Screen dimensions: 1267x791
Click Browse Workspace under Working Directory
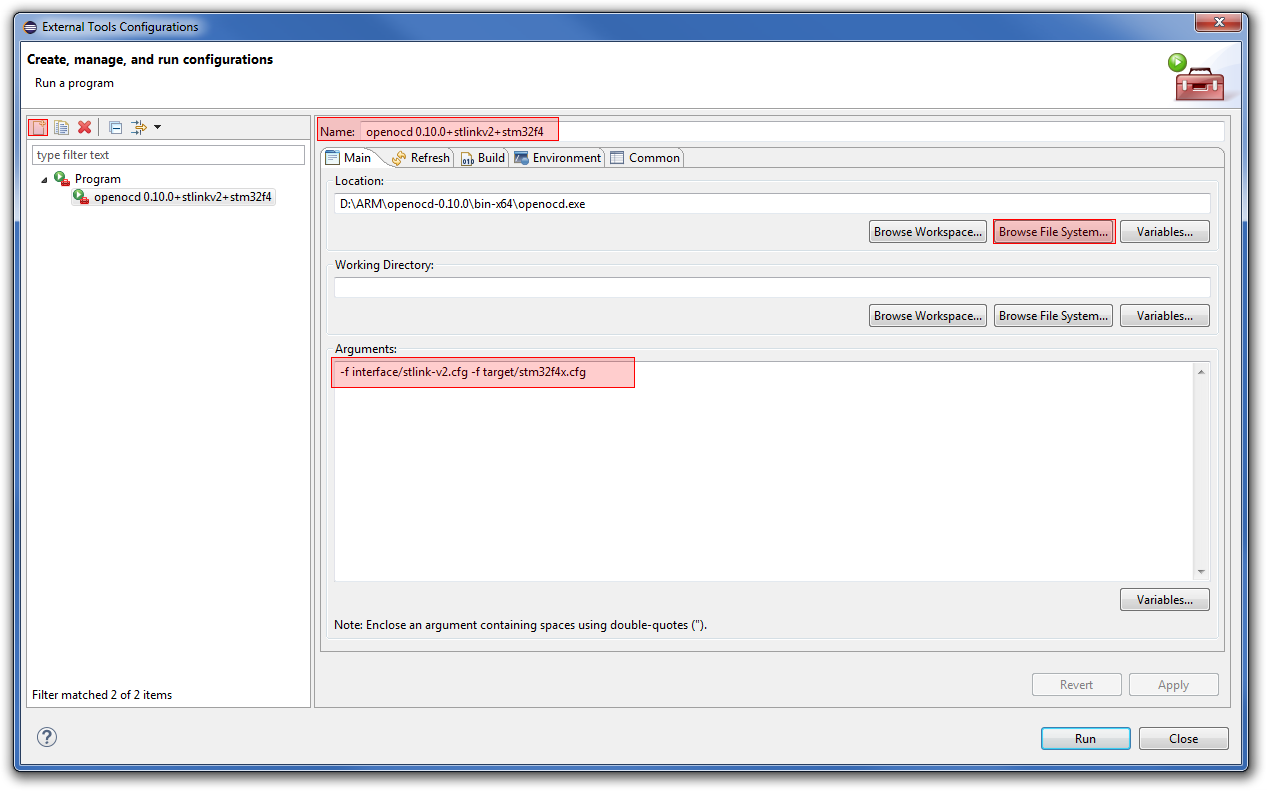[x=928, y=316]
